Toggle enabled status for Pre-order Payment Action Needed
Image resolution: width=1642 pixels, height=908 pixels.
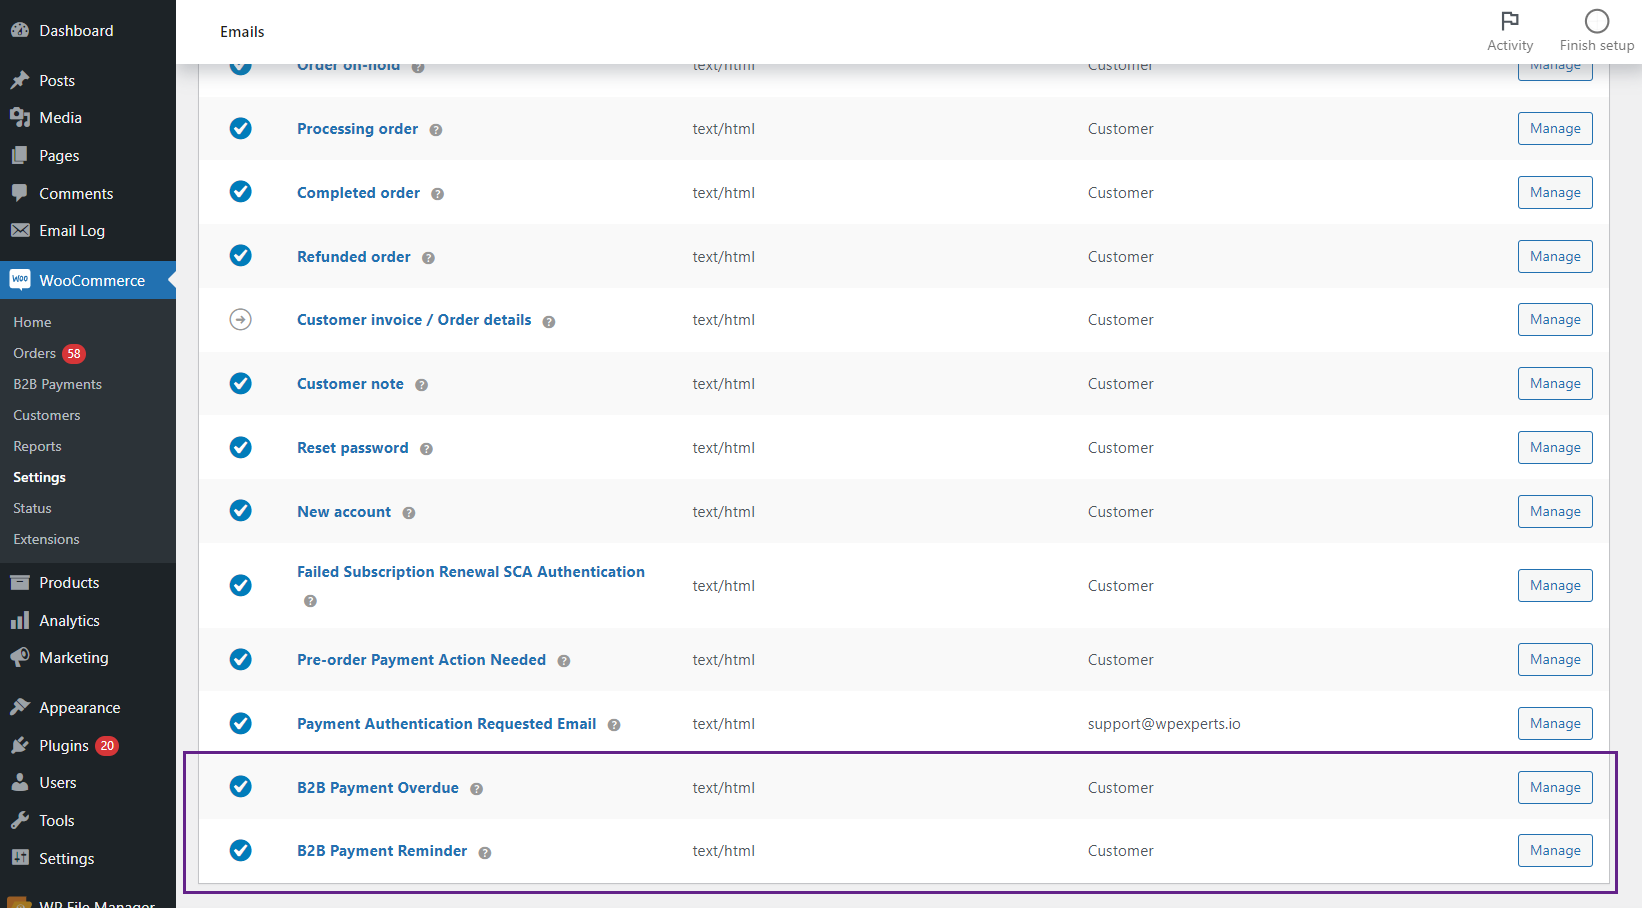[x=241, y=659]
